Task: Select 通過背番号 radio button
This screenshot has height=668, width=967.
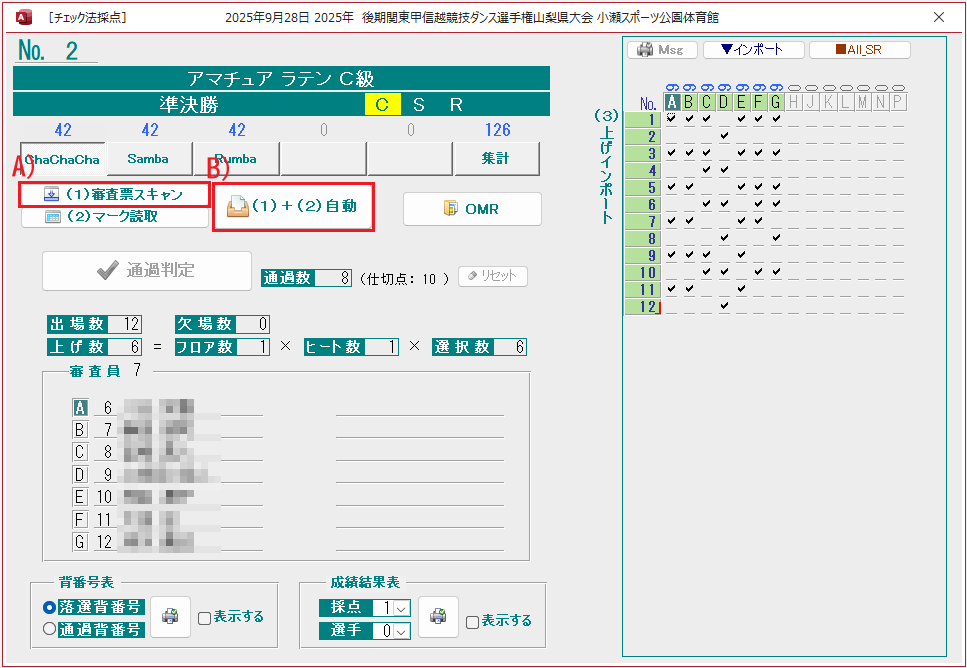Action: (50, 629)
